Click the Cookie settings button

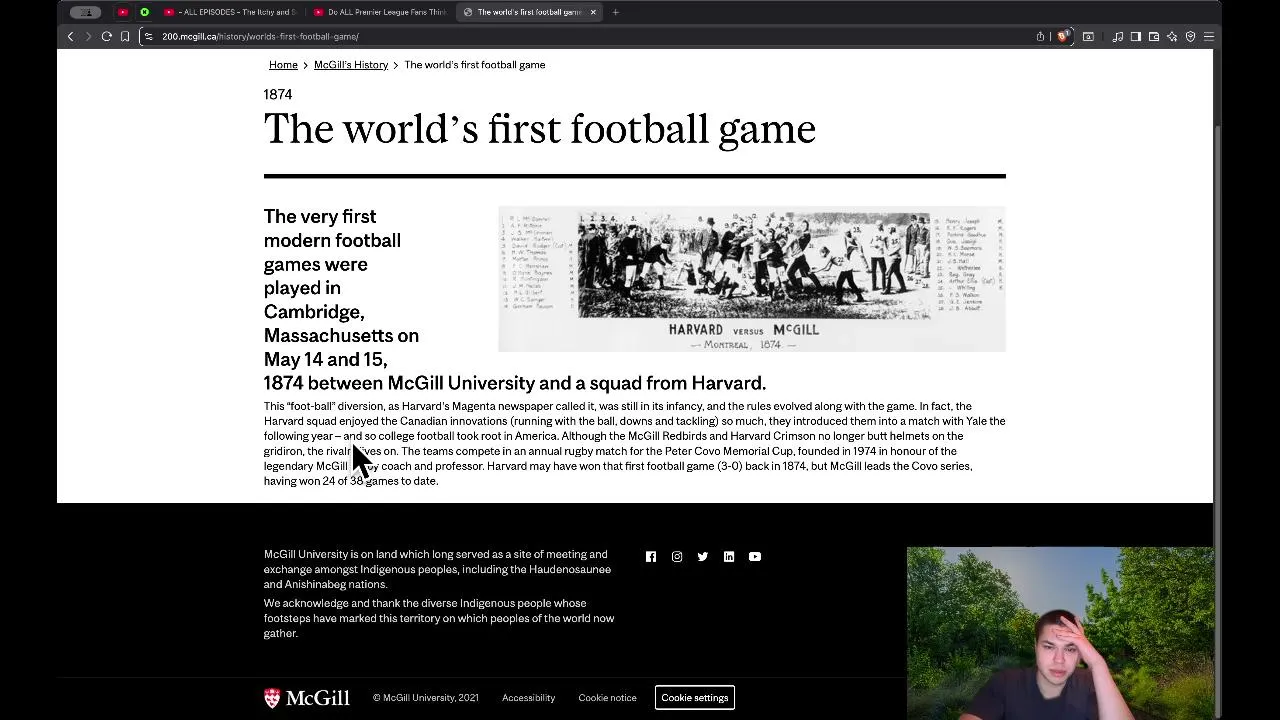[x=695, y=698]
